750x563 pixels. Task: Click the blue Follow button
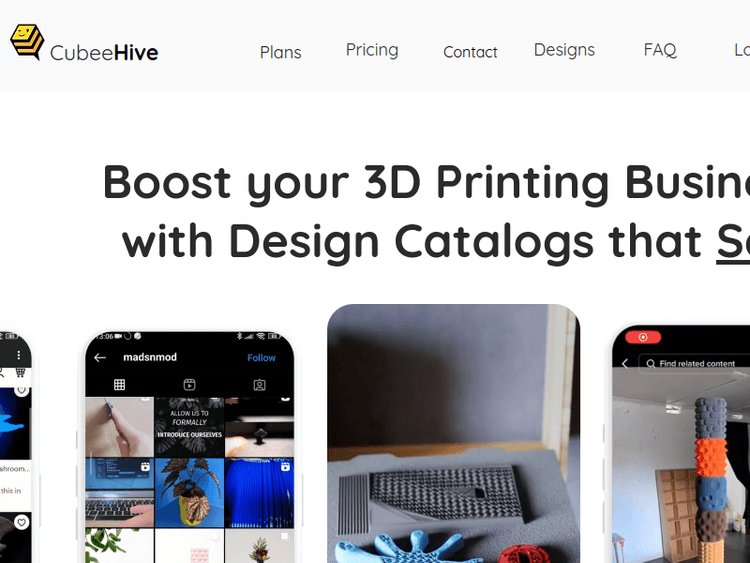tap(261, 358)
